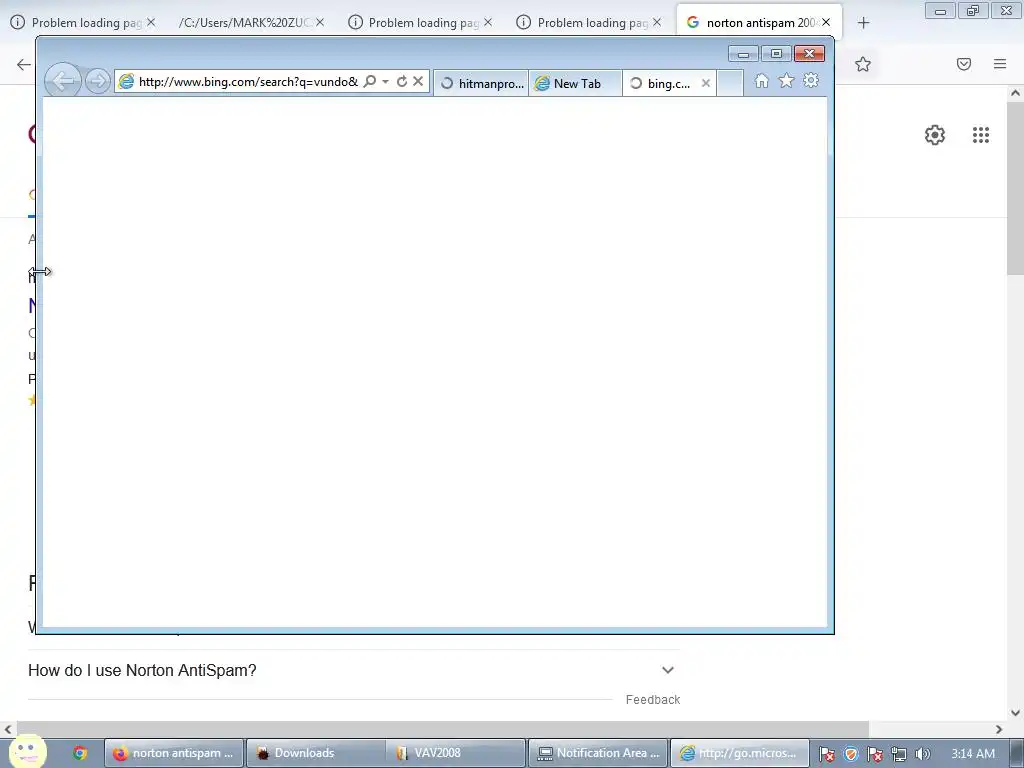This screenshot has width=1024, height=768.
Task: Switch to the hitmanpro tab in IE
Action: click(481, 84)
